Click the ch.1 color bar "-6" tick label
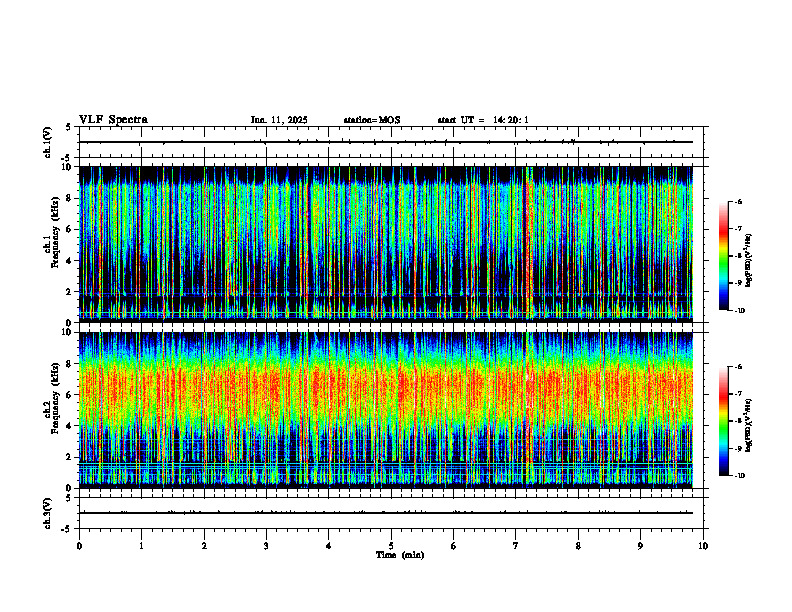Screen dimensions: 792x612 pyautogui.click(x=738, y=201)
